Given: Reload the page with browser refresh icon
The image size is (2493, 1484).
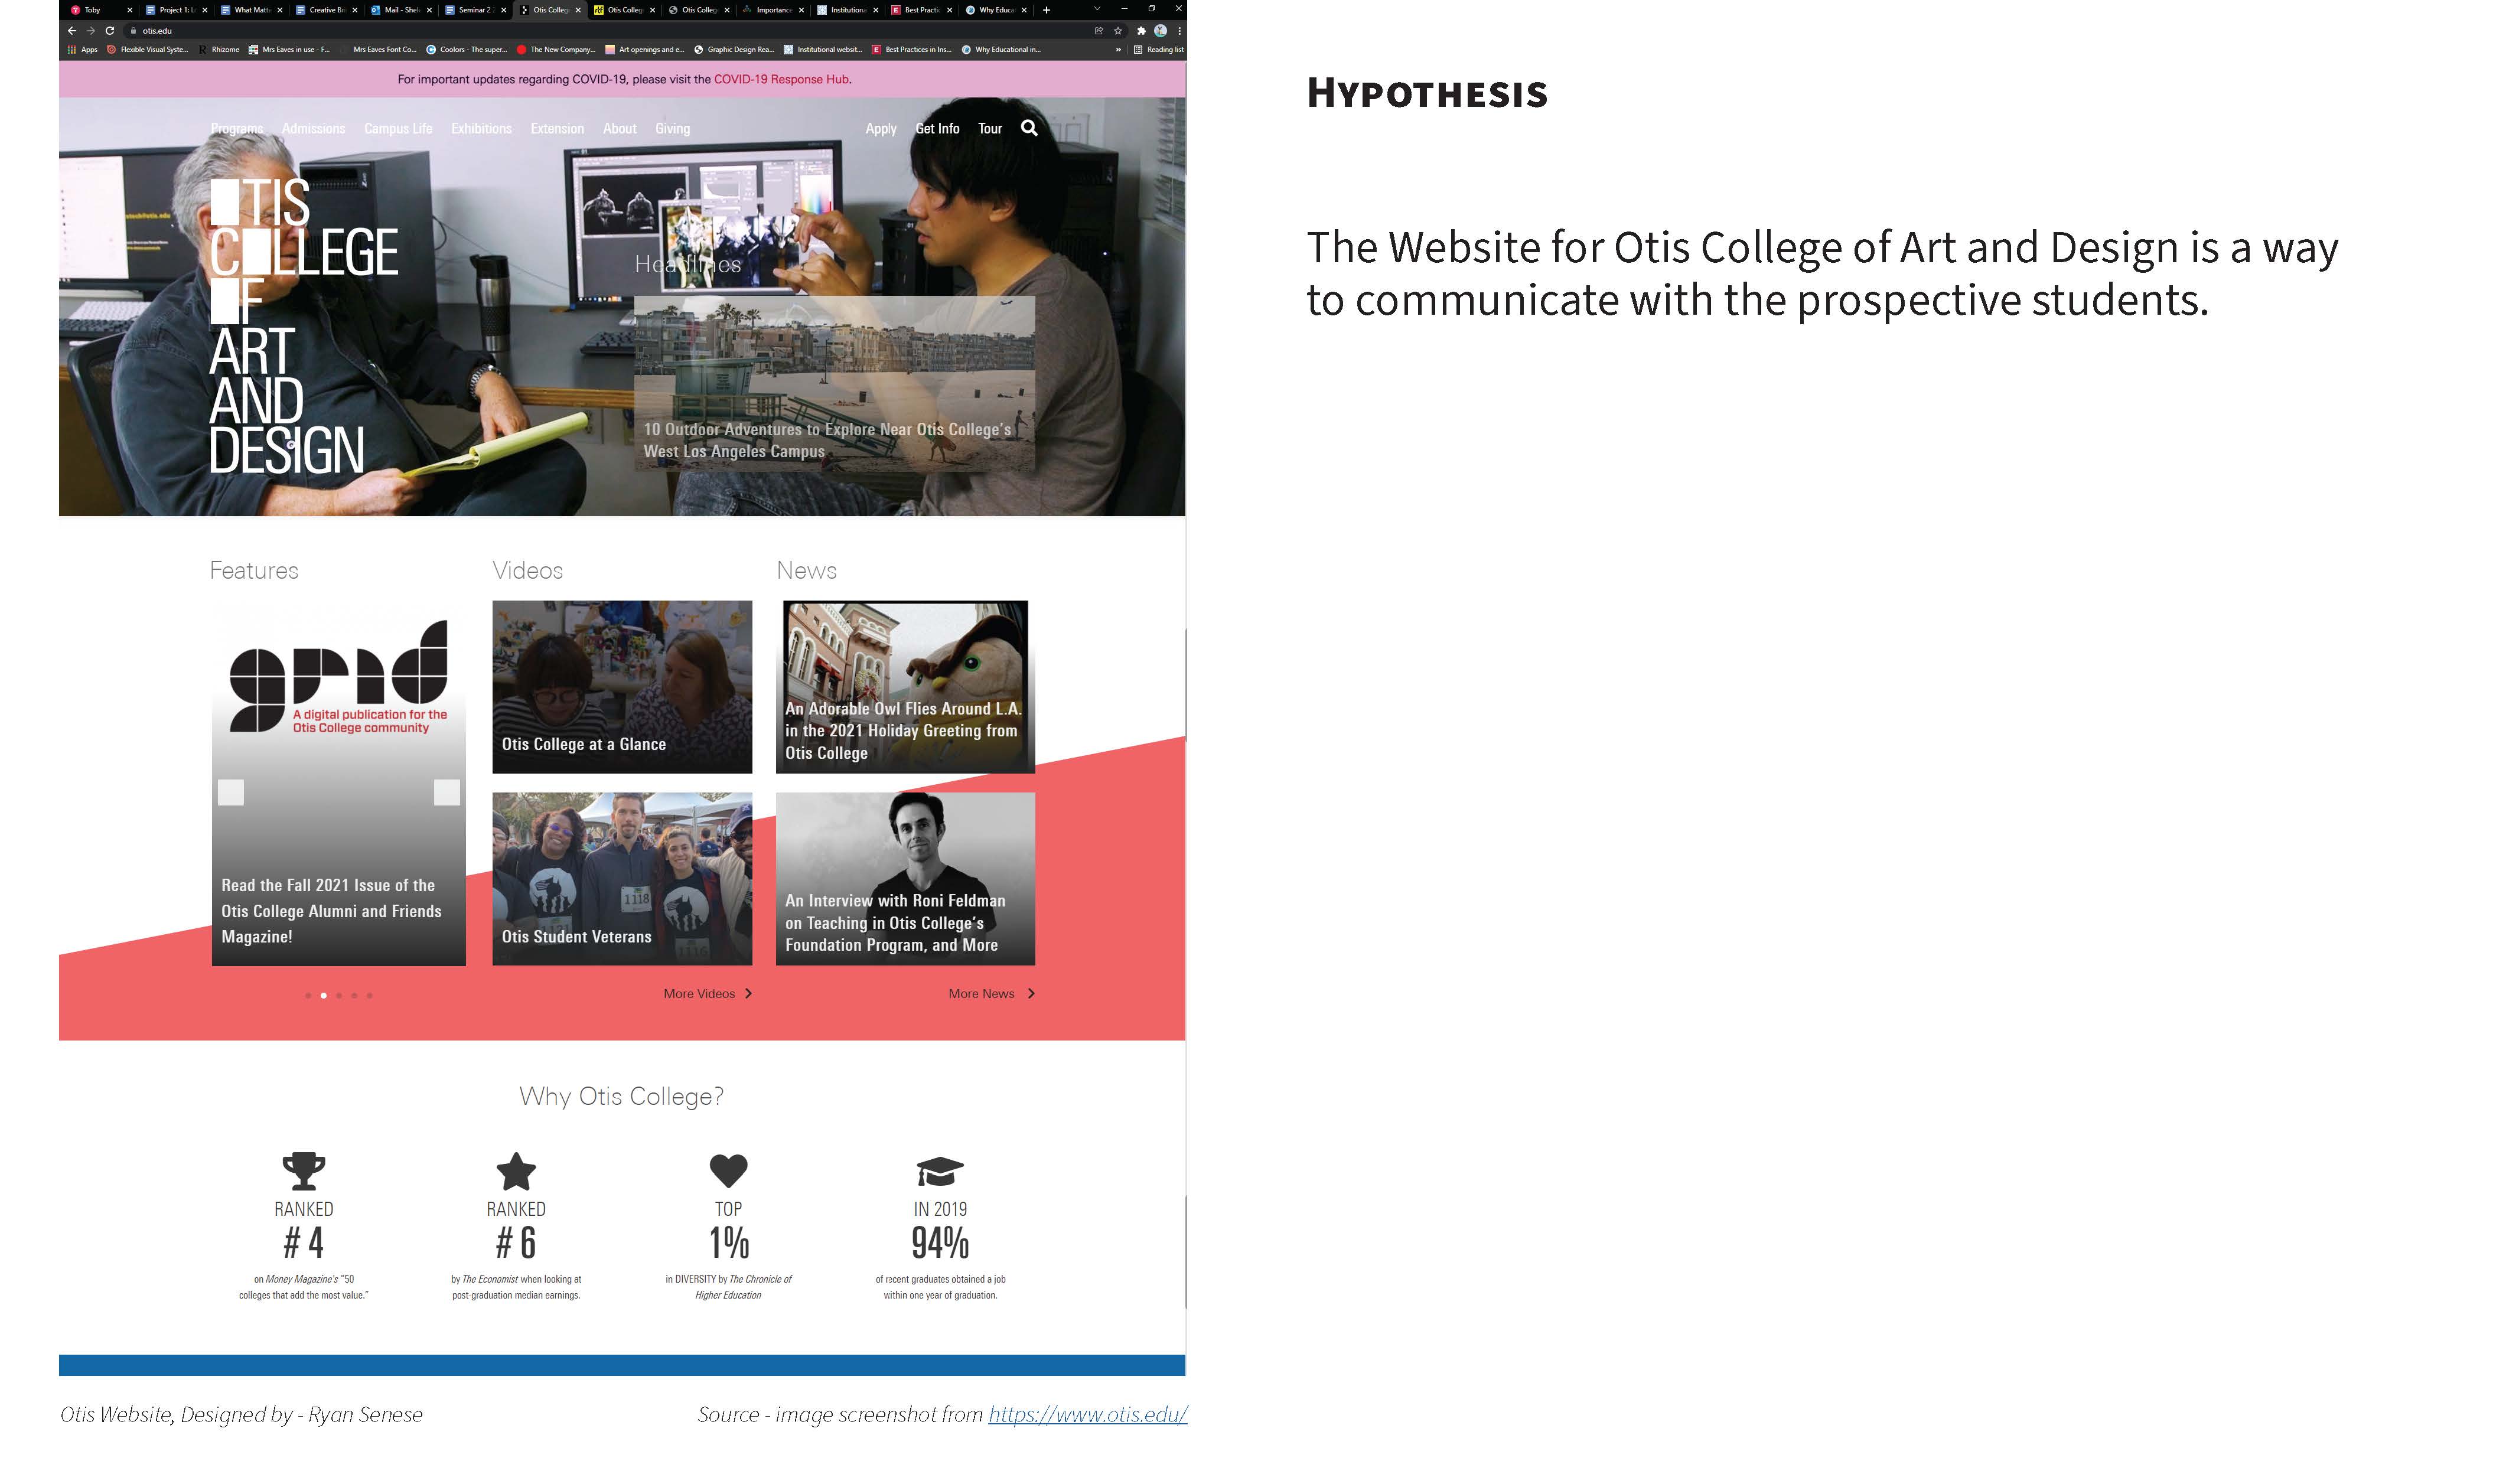Looking at the screenshot, I should tap(110, 31).
